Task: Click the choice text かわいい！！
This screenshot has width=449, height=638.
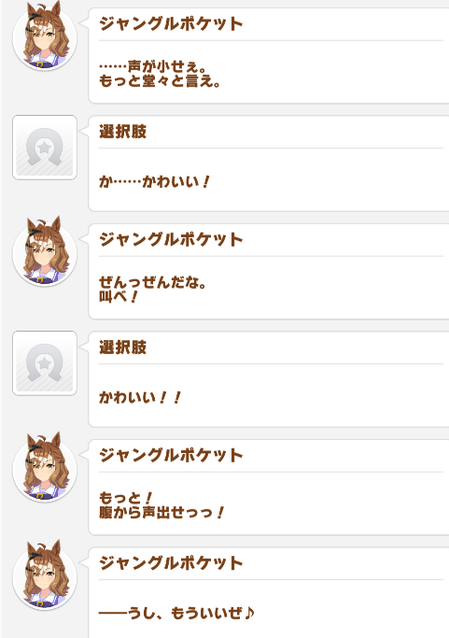Action: coord(140,397)
